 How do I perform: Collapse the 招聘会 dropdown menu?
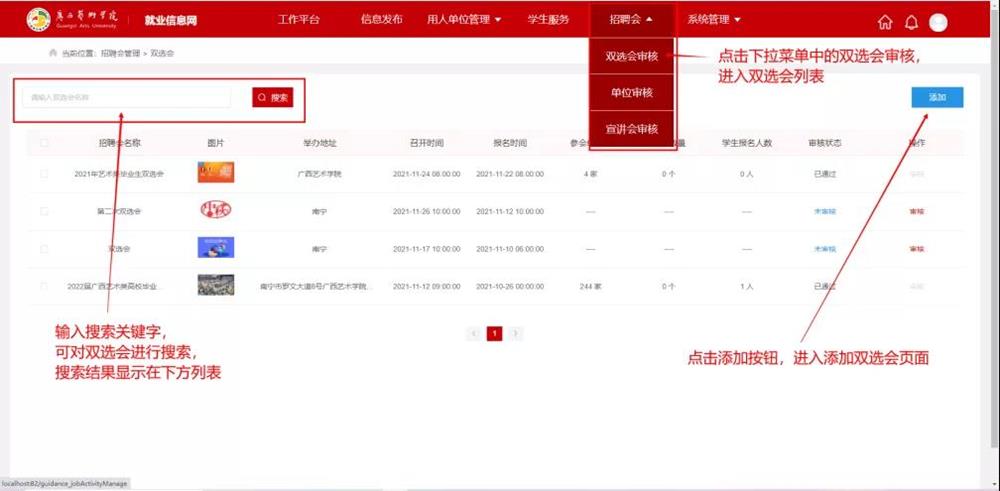pos(631,19)
